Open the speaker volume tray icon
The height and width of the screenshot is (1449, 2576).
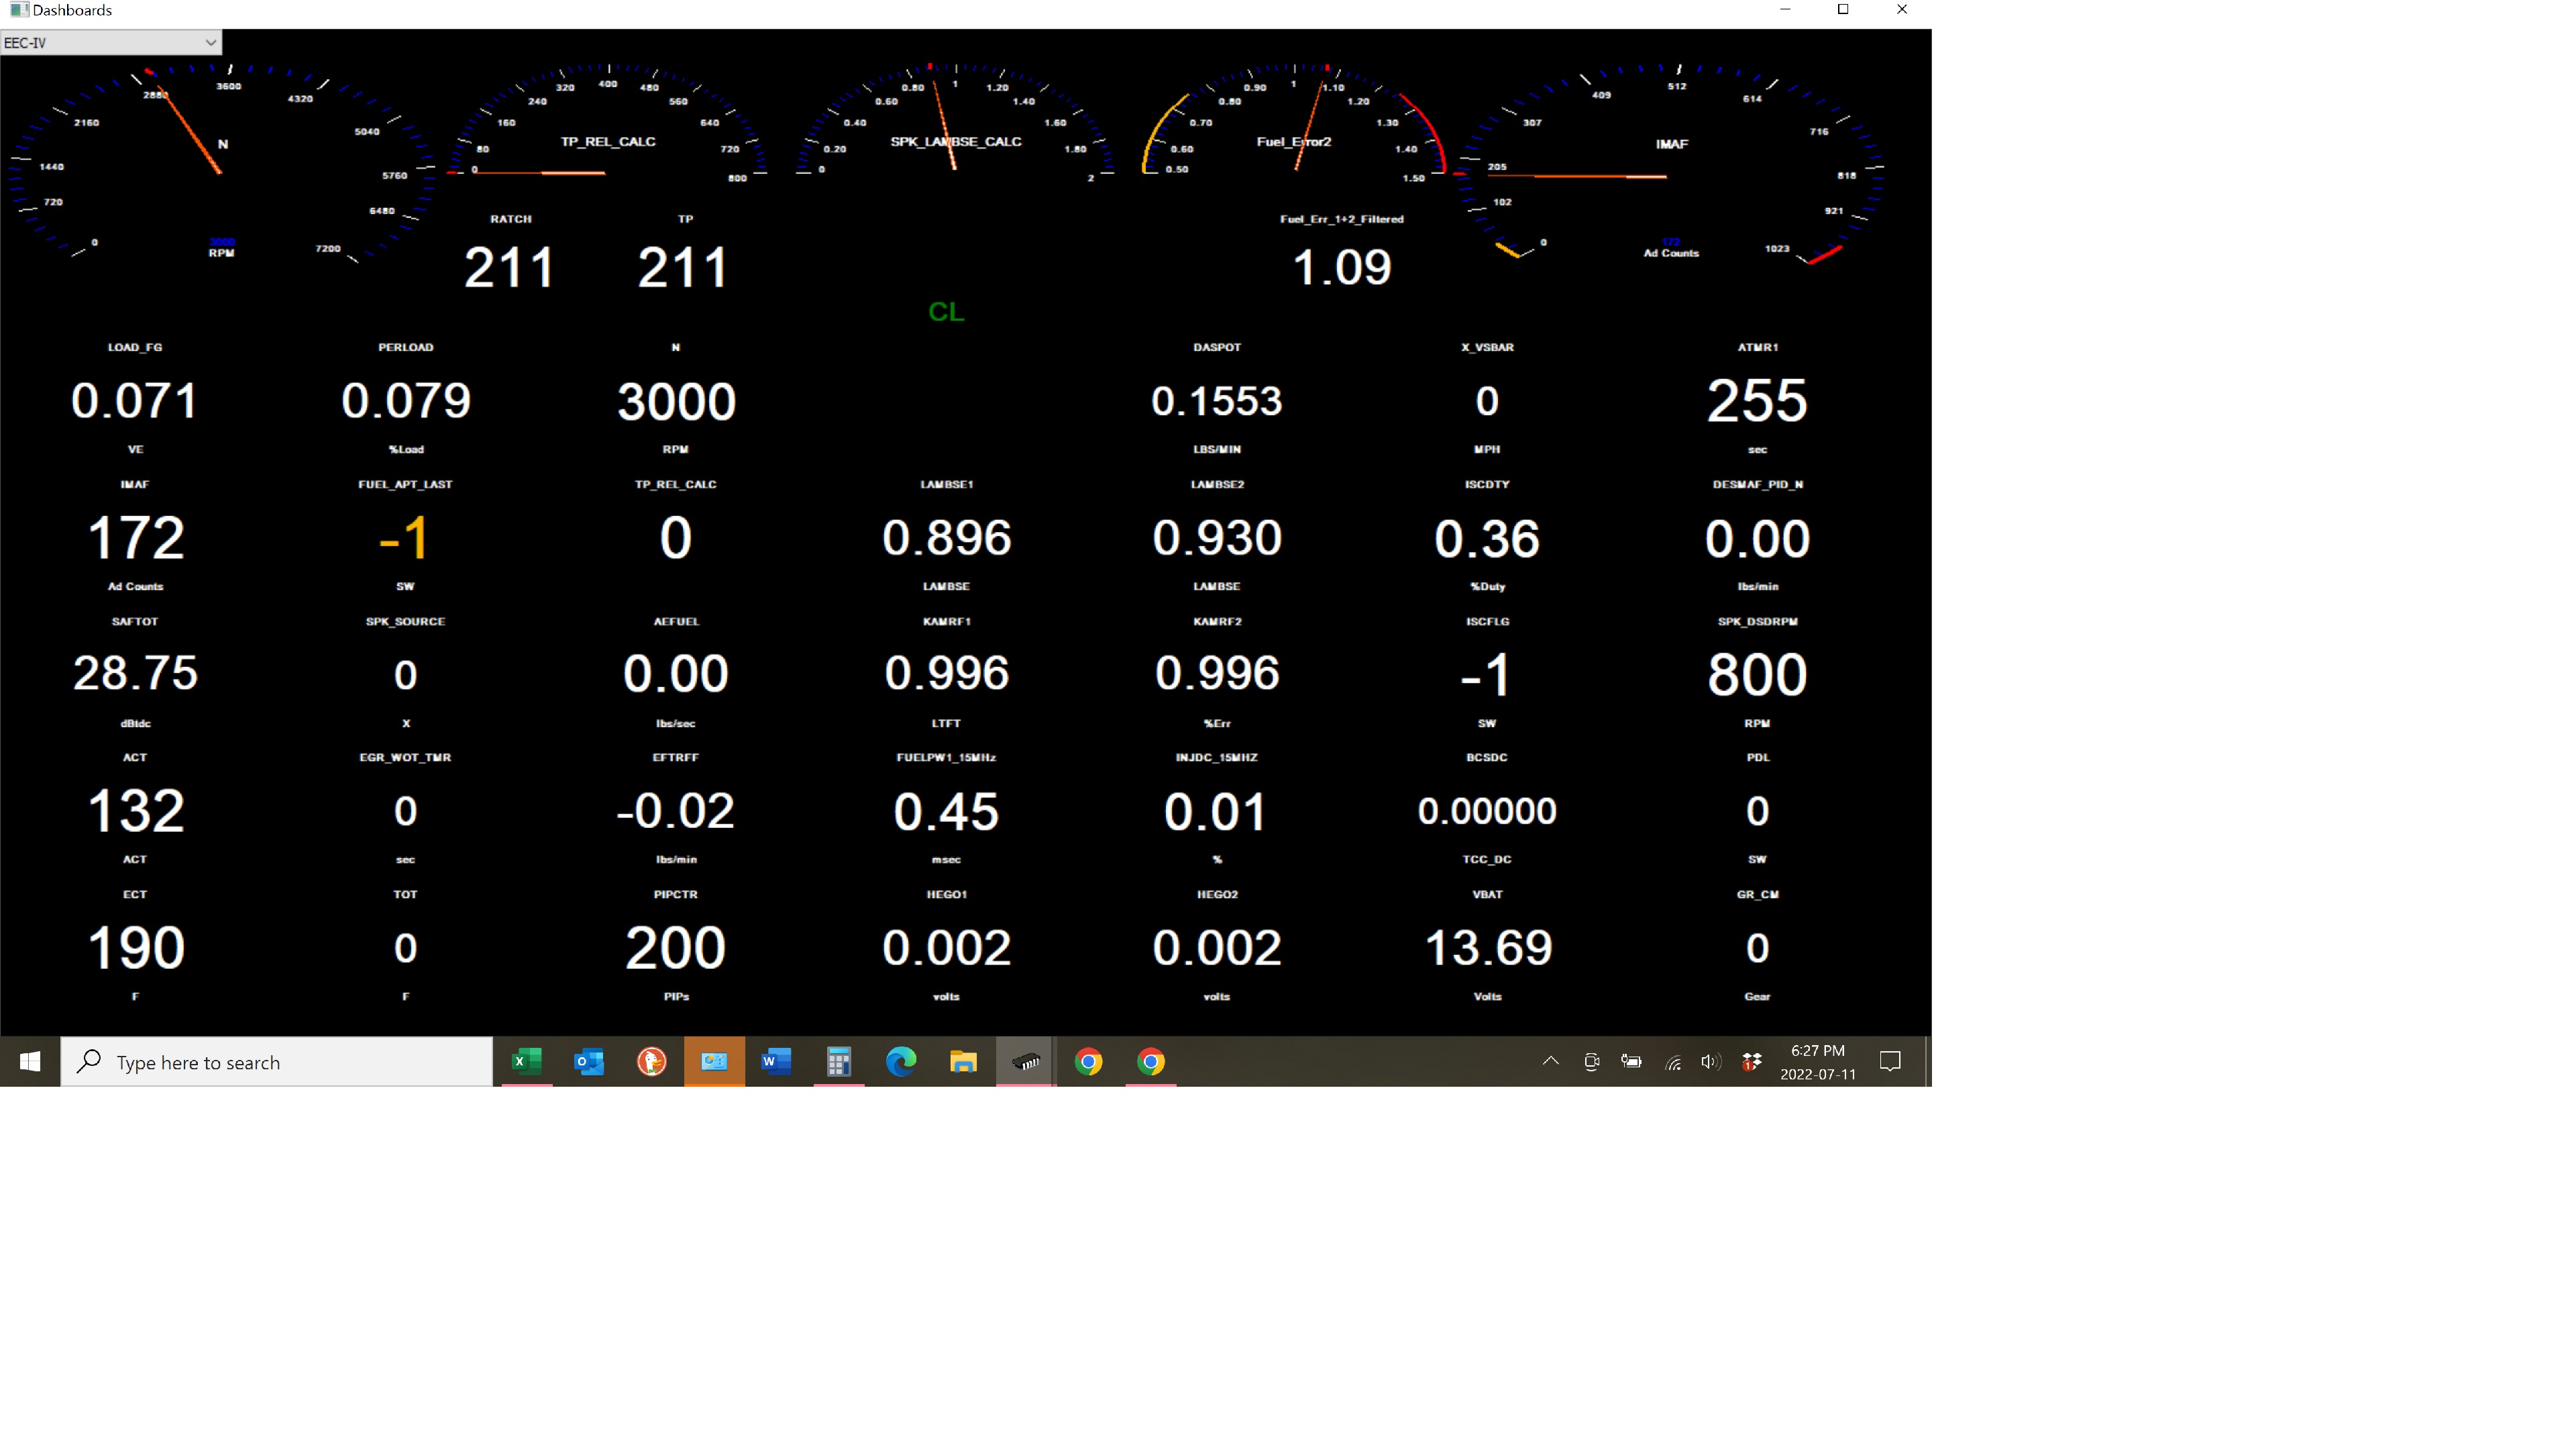coord(1710,1061)
